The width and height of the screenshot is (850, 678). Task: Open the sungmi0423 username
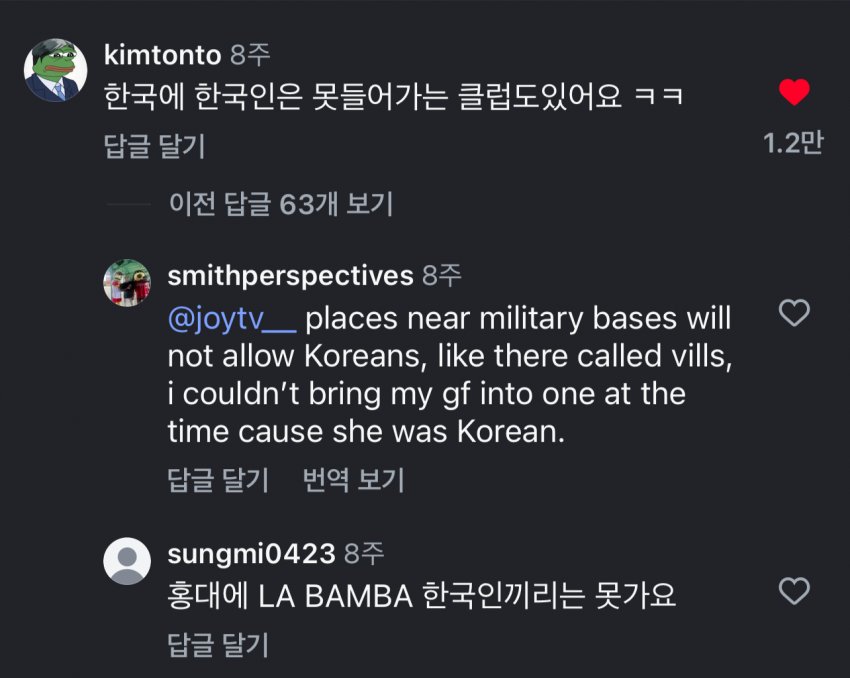(251, 552)
